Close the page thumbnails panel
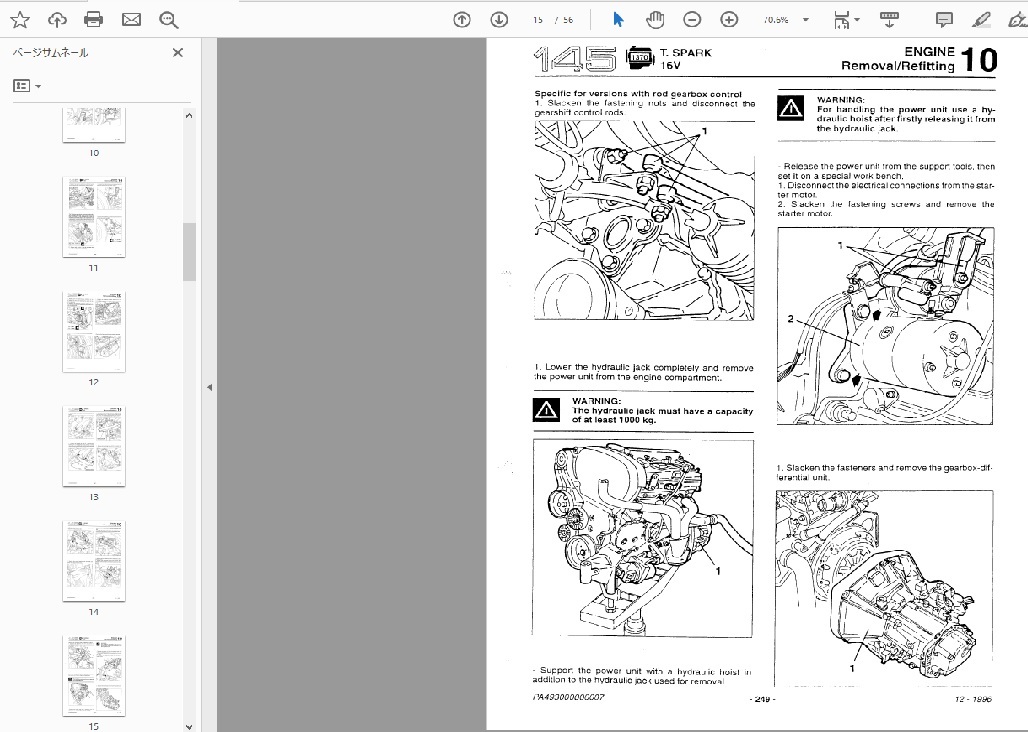Screen dimensions: 1028x732 (178, 52)
